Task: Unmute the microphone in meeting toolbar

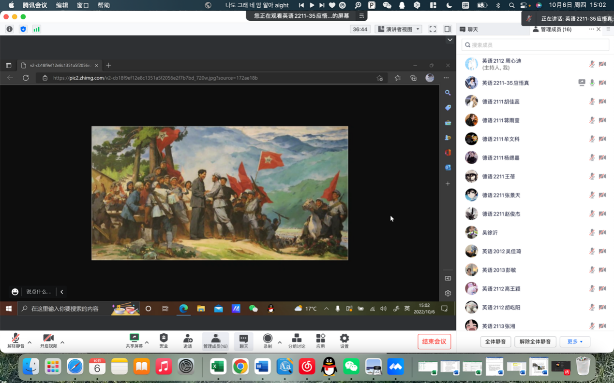Action: pos(16,340)
